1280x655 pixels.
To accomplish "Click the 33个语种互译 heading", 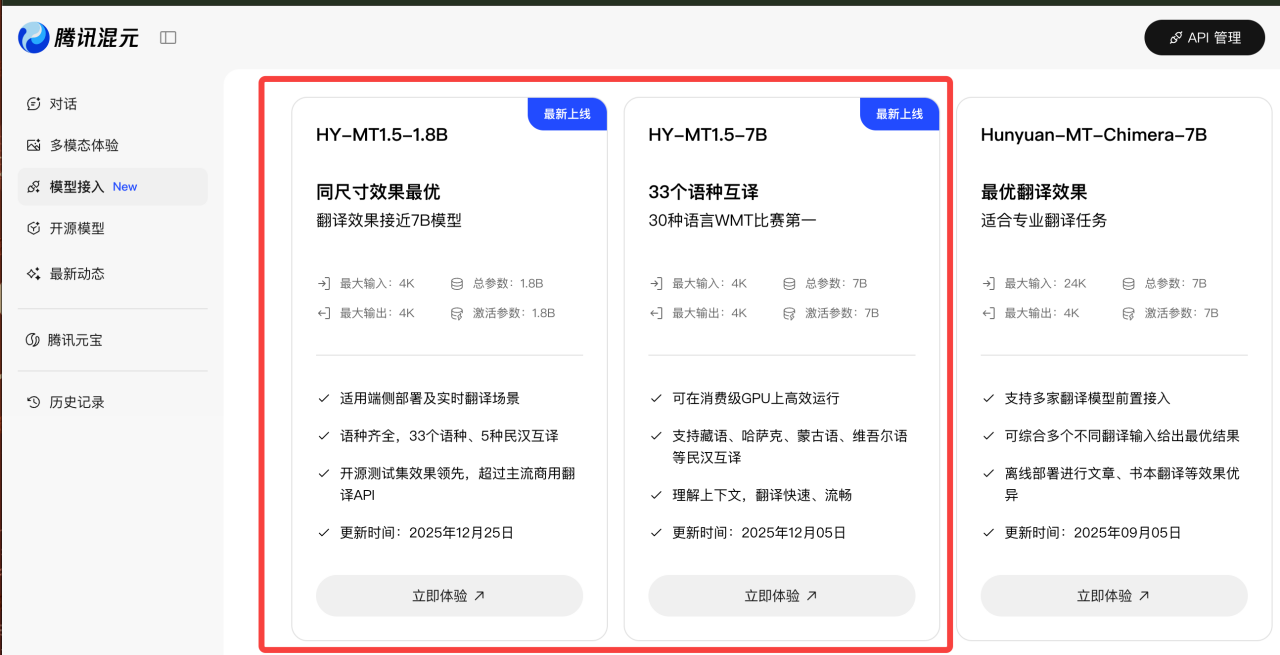I will point(703,192).
